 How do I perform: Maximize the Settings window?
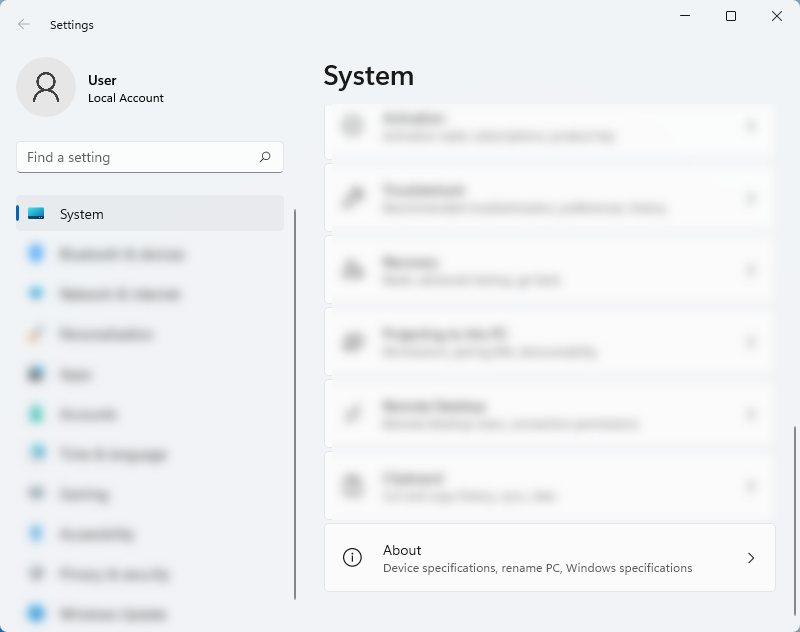tap(731, 16)
